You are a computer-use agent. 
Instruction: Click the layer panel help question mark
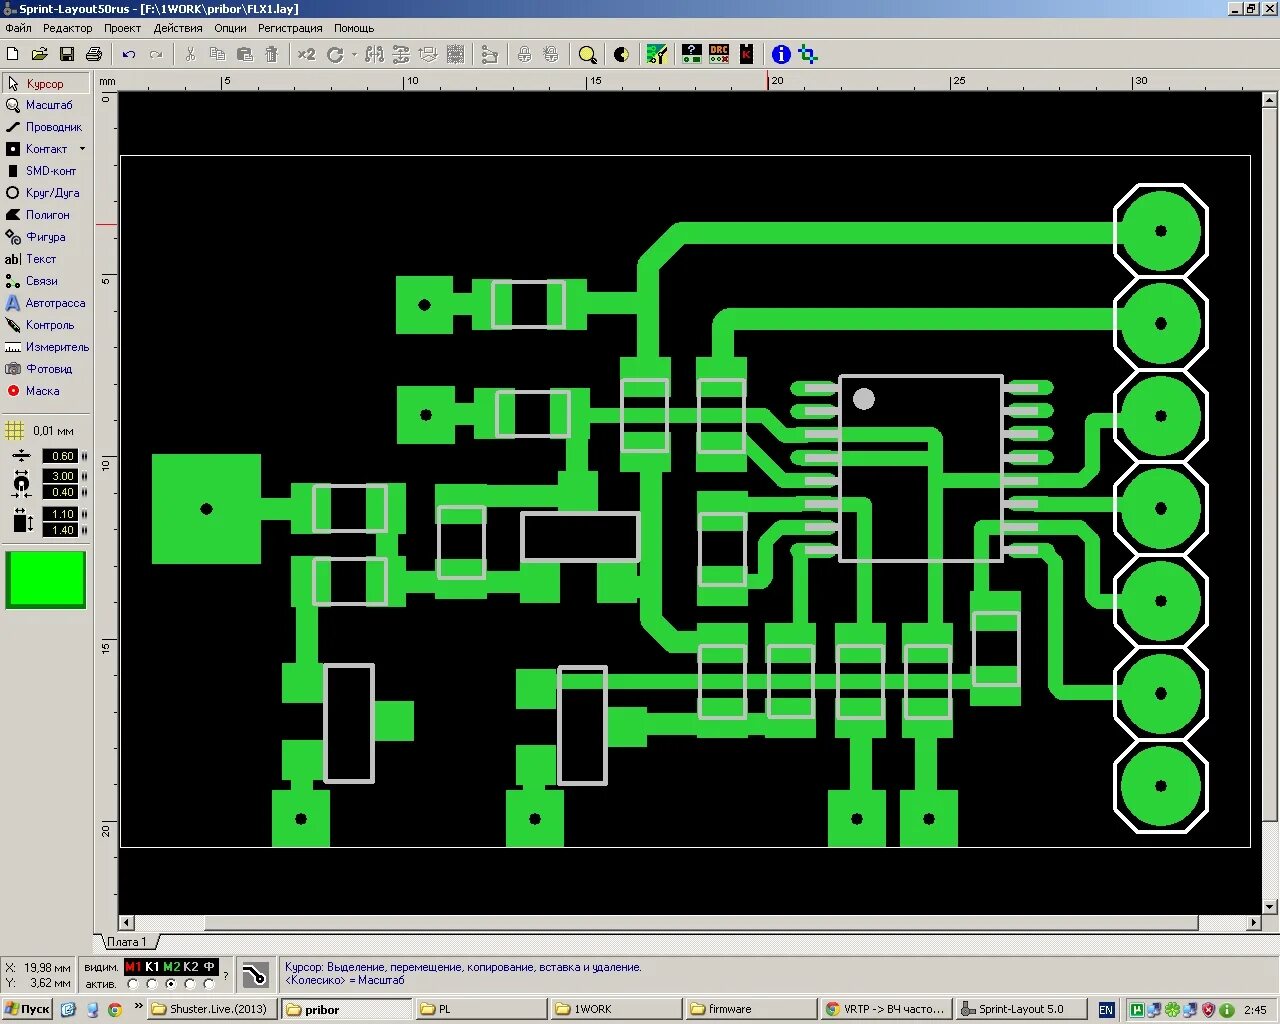pos(226,977)
